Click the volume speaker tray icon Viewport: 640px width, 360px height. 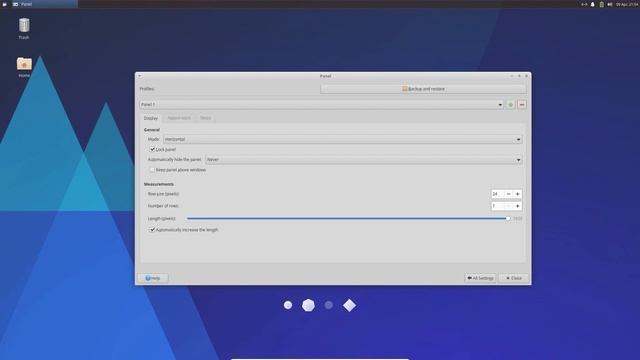[610, 4]
